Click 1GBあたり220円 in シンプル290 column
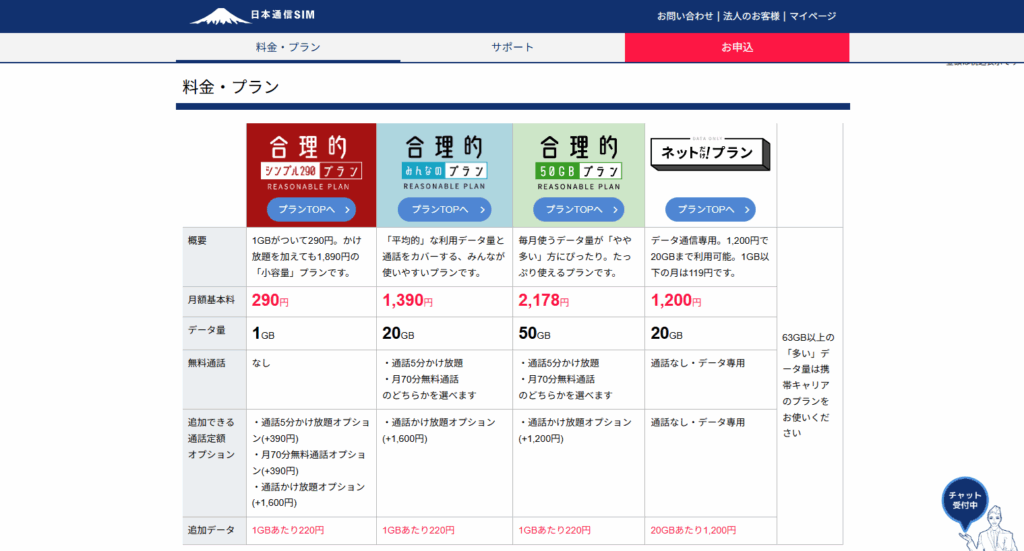Image resolution: width=1024 pixels, height=551 pixels. pyautogui.click(x=288, y=530)
